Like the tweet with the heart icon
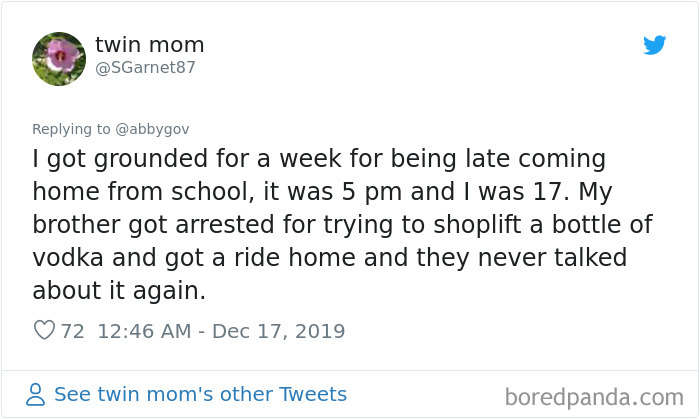The height and width of the screenshot is (419, 700). tap(43, 331)
